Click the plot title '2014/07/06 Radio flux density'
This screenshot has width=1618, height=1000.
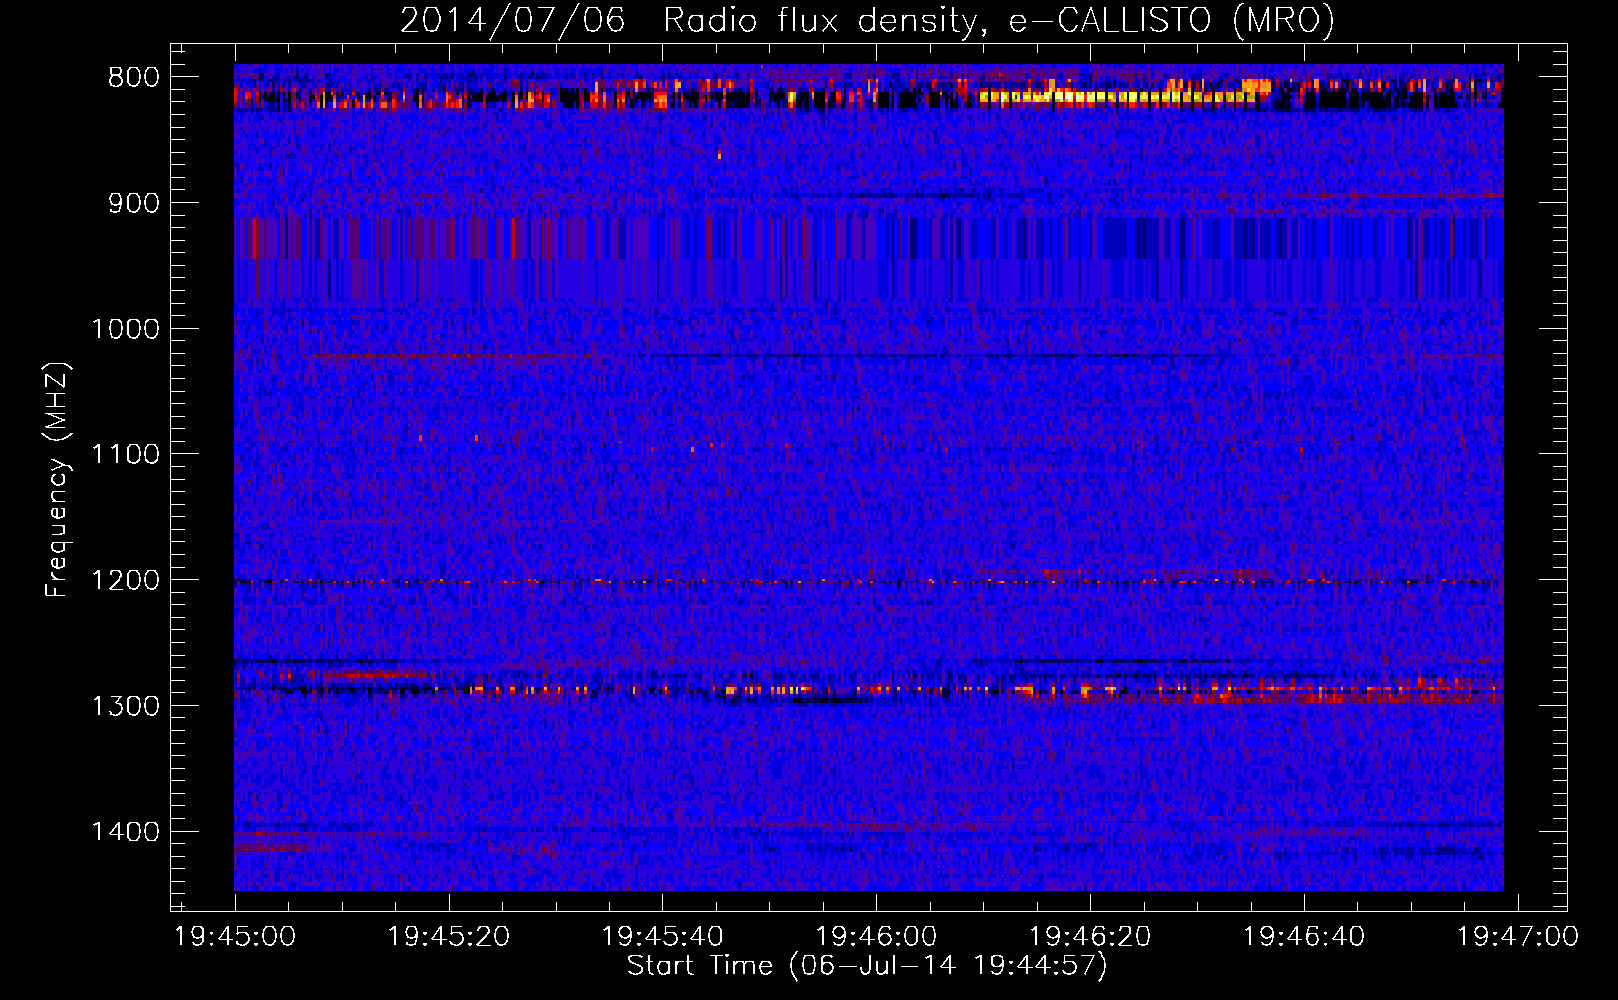click(867, 20)
